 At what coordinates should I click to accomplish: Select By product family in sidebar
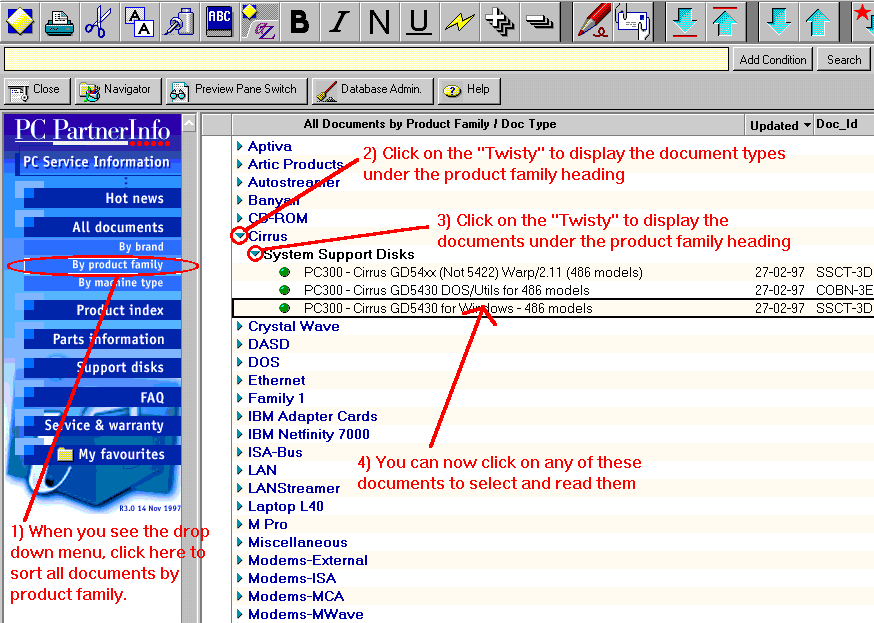(x=117, y=265)
